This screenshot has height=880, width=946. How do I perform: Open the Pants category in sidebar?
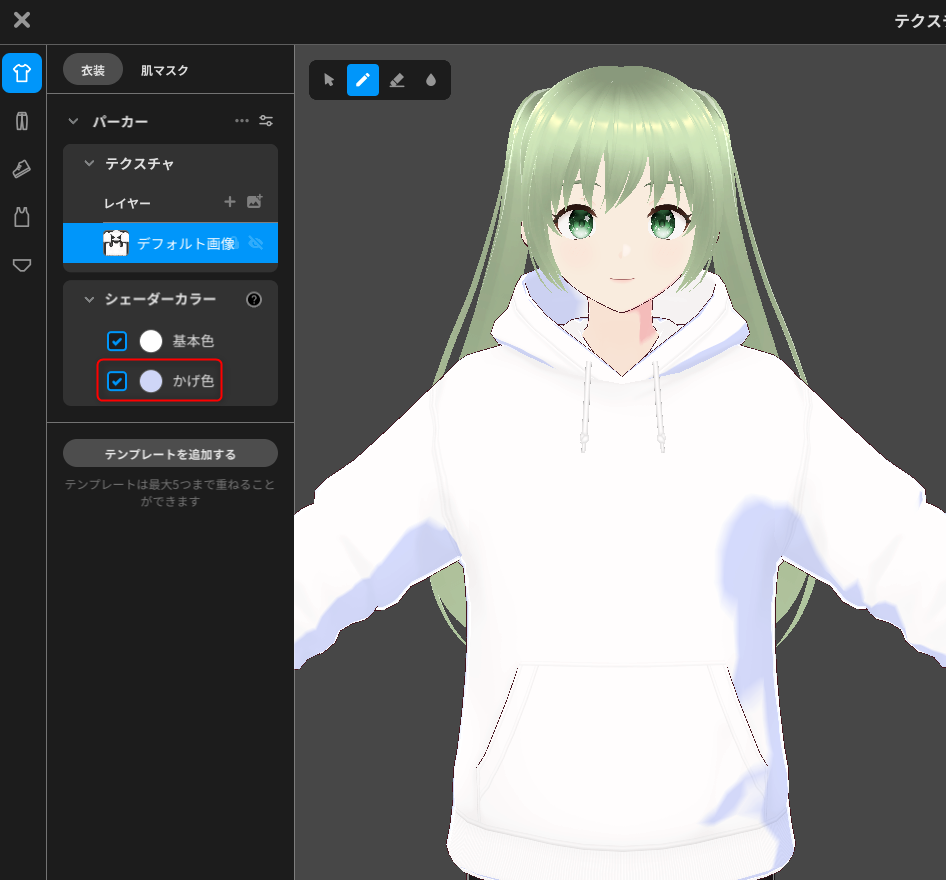coord(22,121)
